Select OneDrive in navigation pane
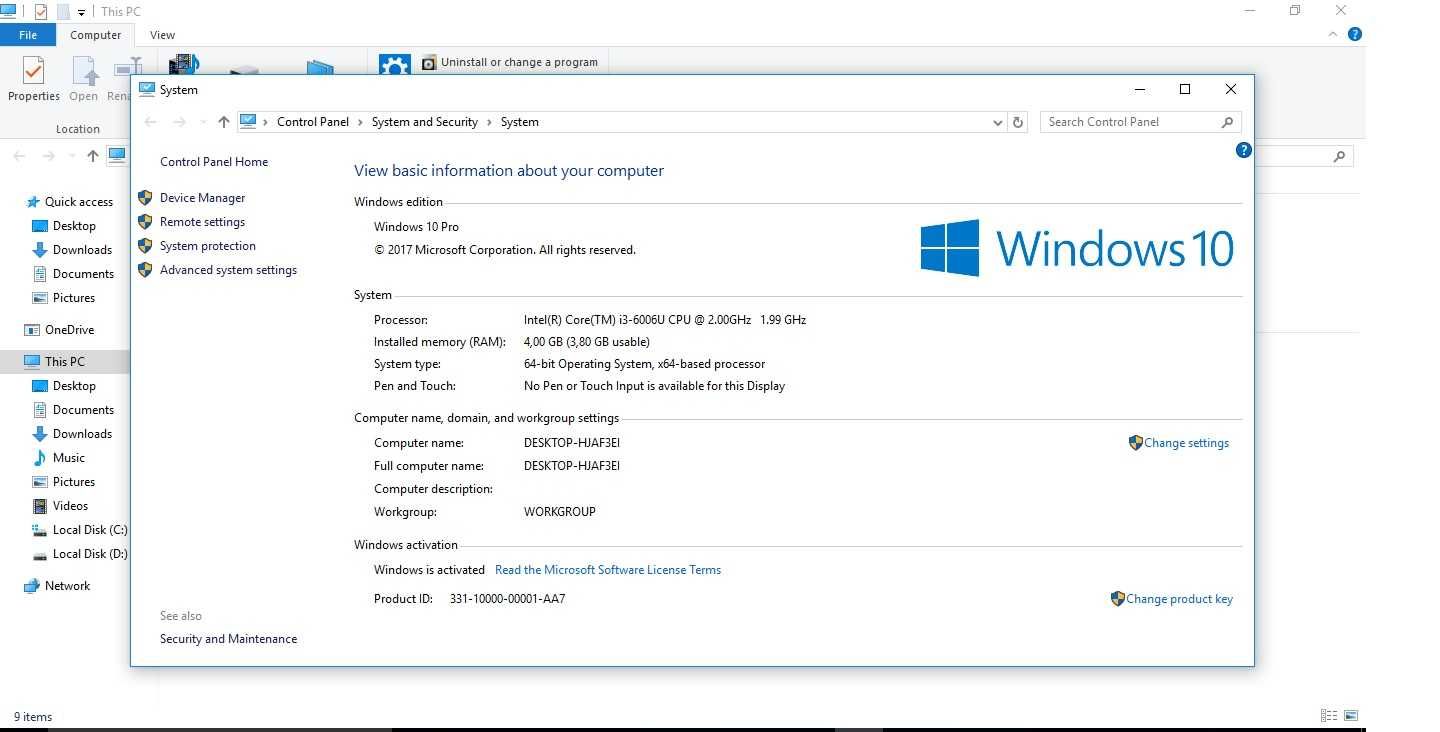Image resolution: width=1440 pixels, height=732 pixels. click(x=69, y=330)
